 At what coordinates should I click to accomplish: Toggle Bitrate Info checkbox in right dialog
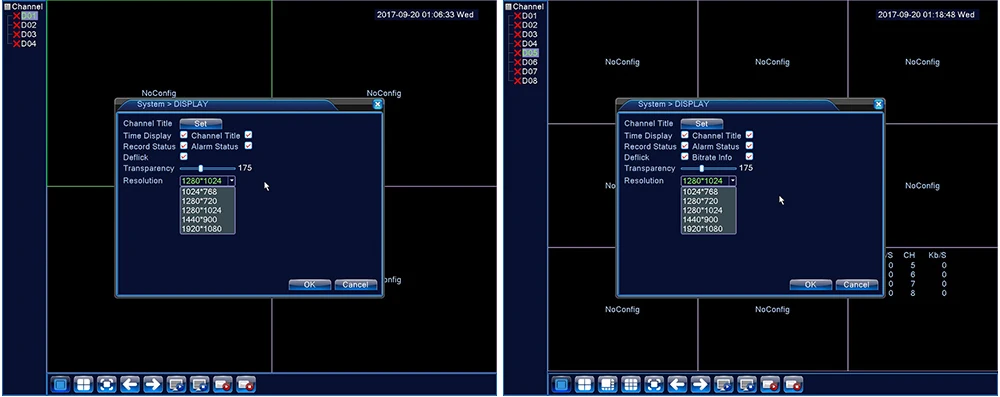click(x=749, y=156)
